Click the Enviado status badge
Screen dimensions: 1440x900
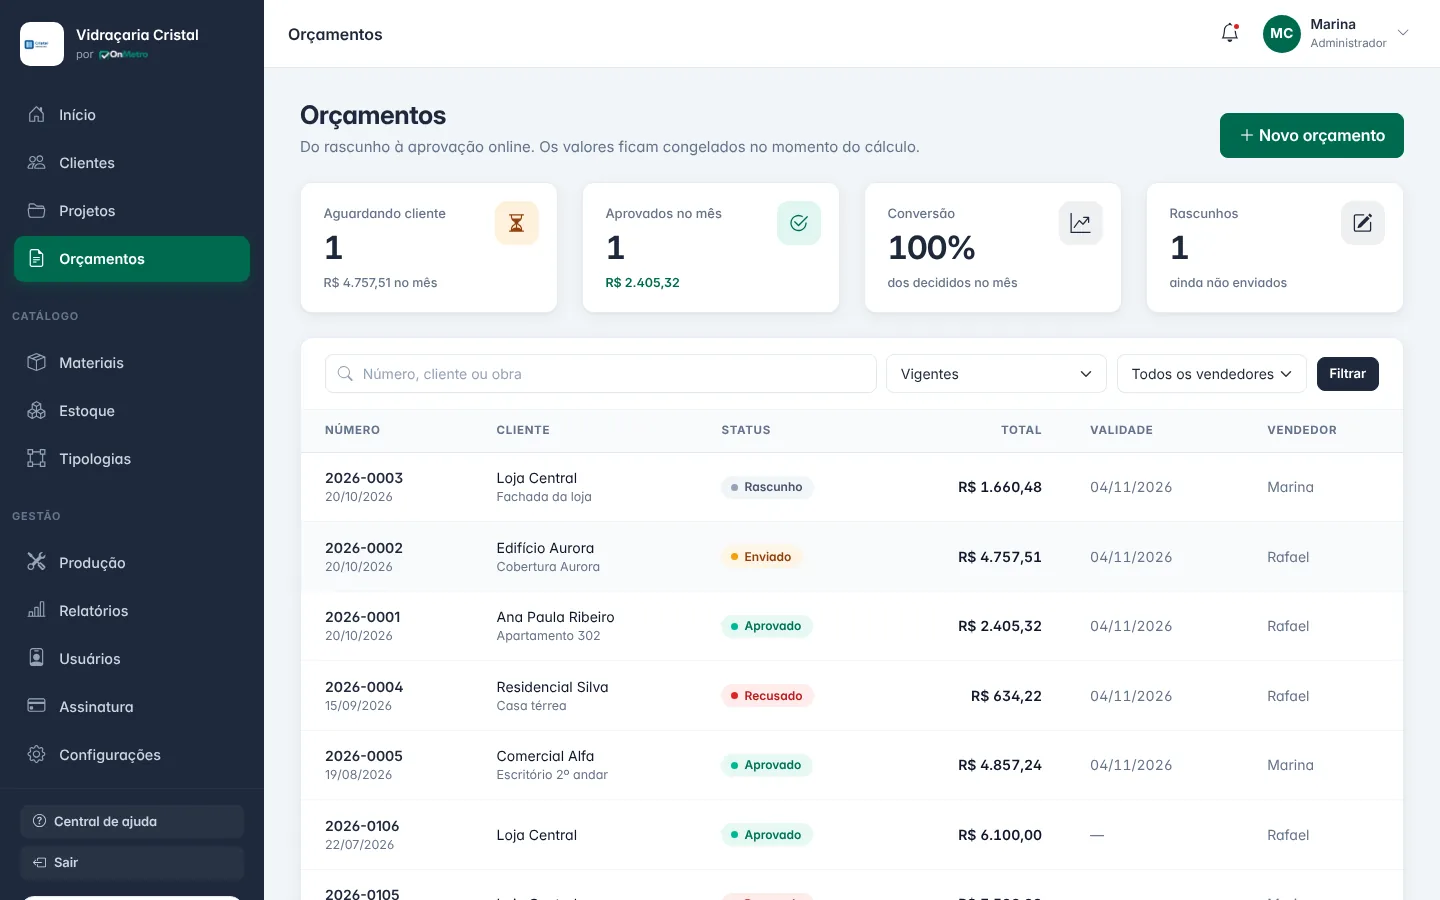[762, 557]
